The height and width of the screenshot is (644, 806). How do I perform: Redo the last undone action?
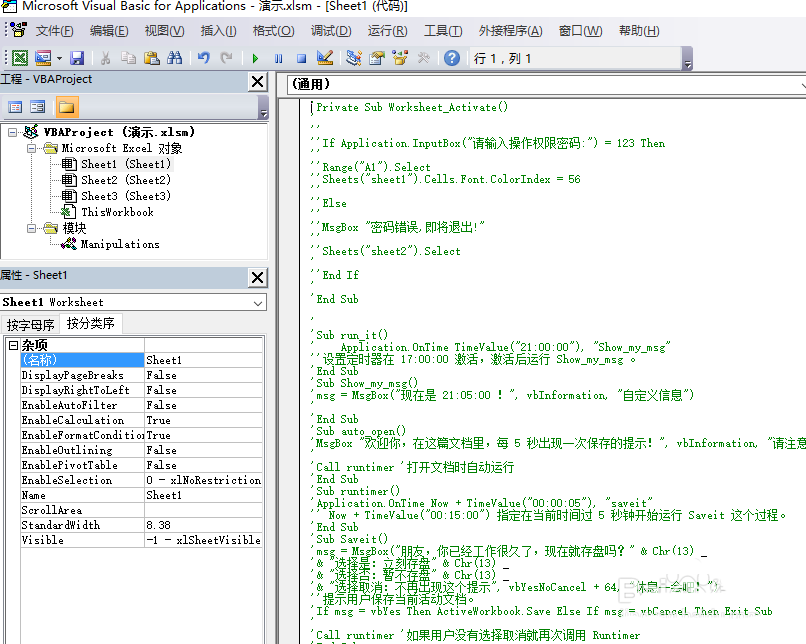pyautogui.click(x=226, y=58)
